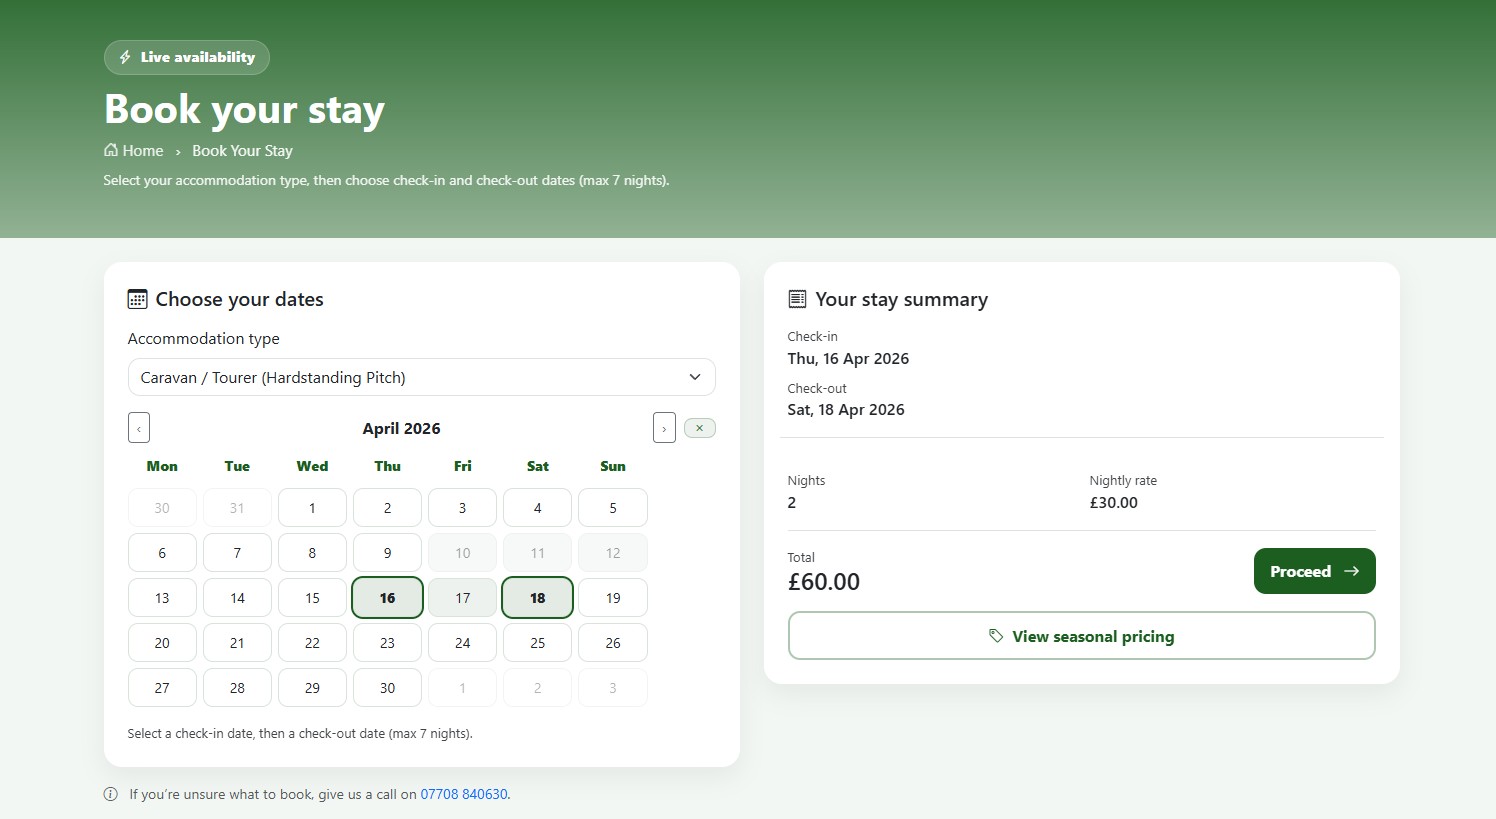Deselect the highlighted April 16 date
The width and height of the screenshot is (1496, 819).
(387, 597)
